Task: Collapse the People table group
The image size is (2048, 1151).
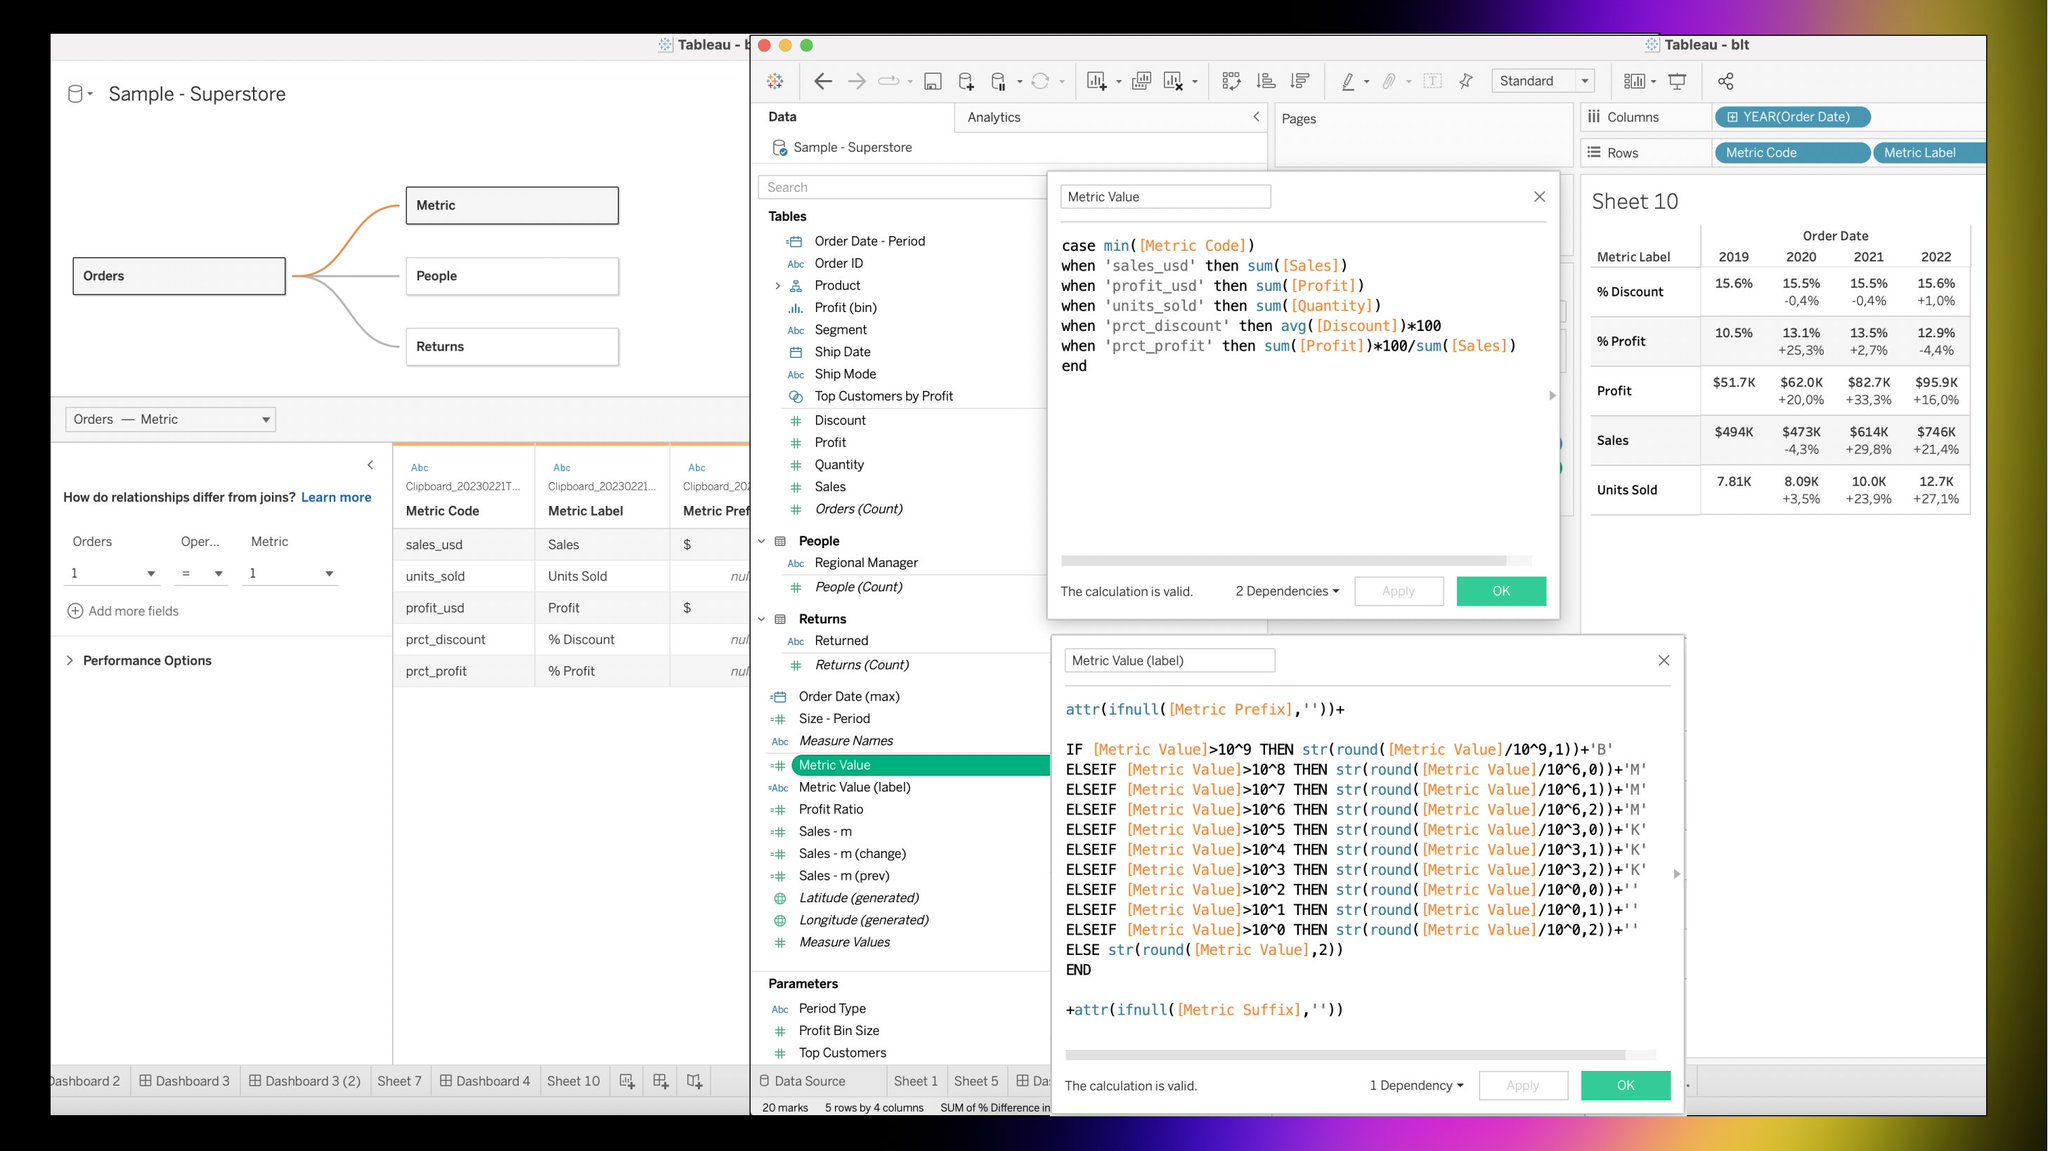Action: coord(762,541)
